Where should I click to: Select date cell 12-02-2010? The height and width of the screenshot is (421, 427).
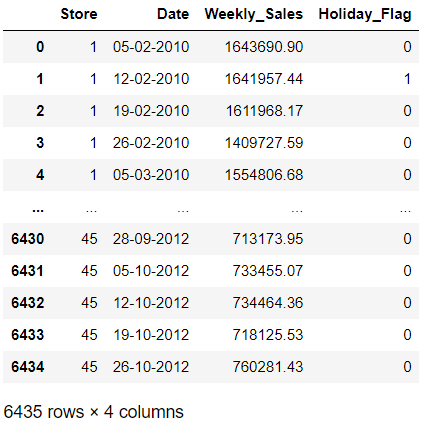pyautogui.click(x=151, y=79)
